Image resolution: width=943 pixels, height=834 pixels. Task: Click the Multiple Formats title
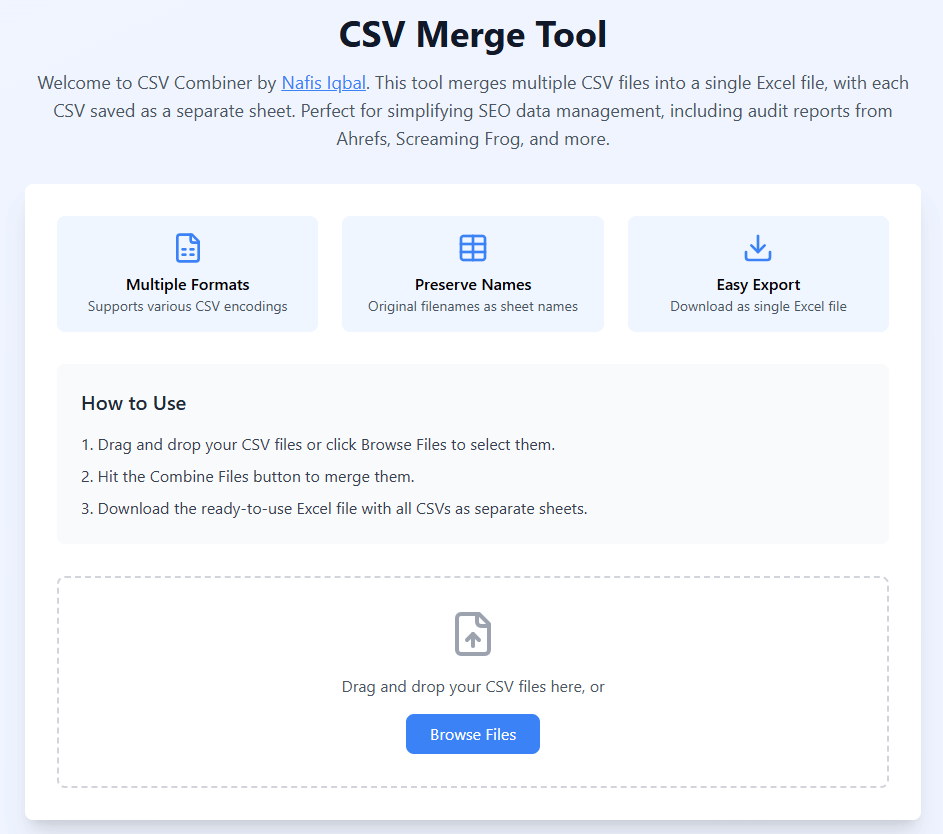pos(188,284)
